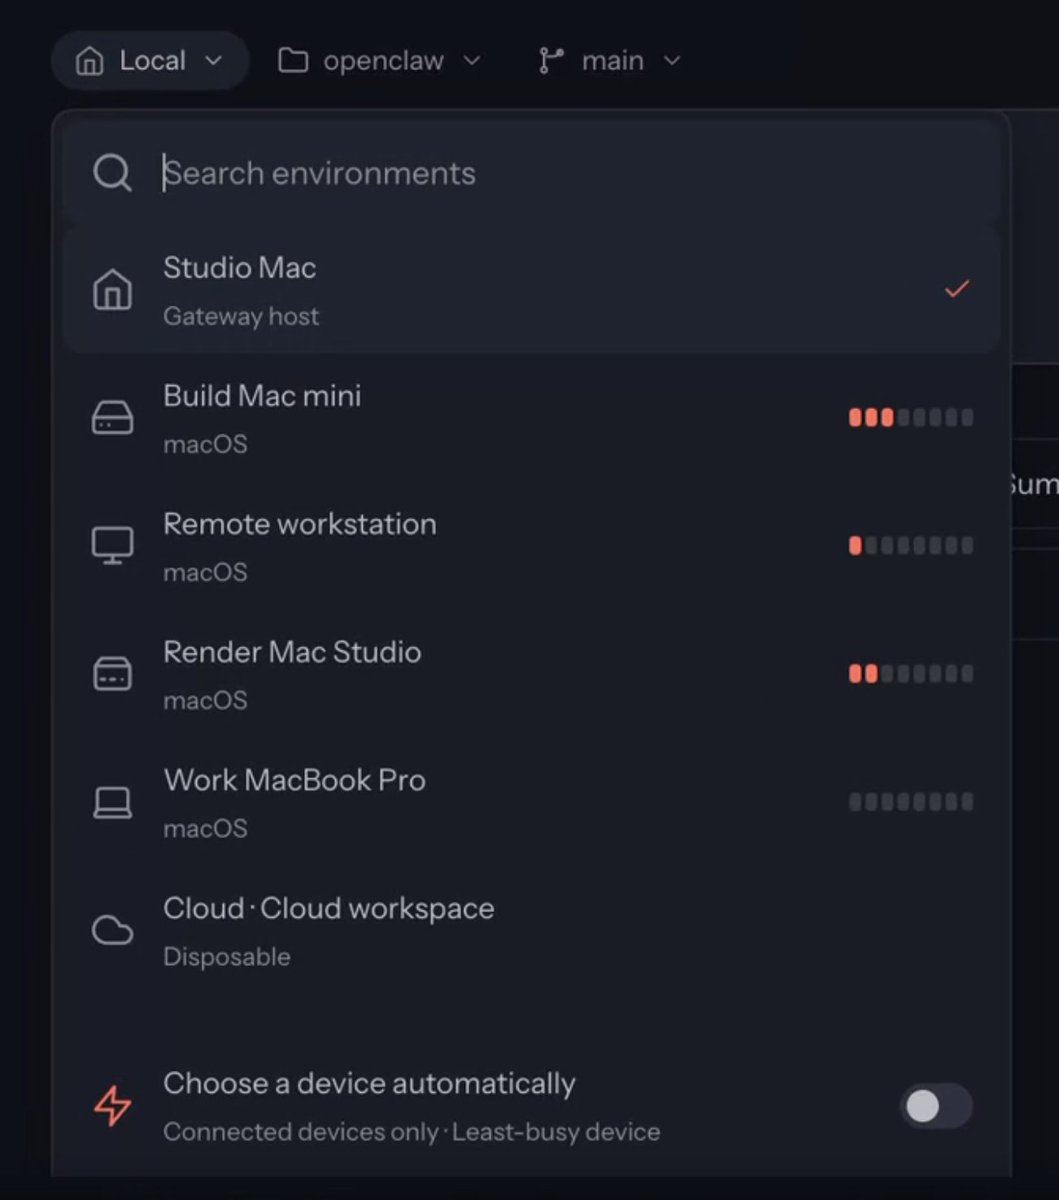Click the folder icon beside openclaw
Image resolution: width=1059 pixels, height=1200 pixels.
[x=293, y=61]
